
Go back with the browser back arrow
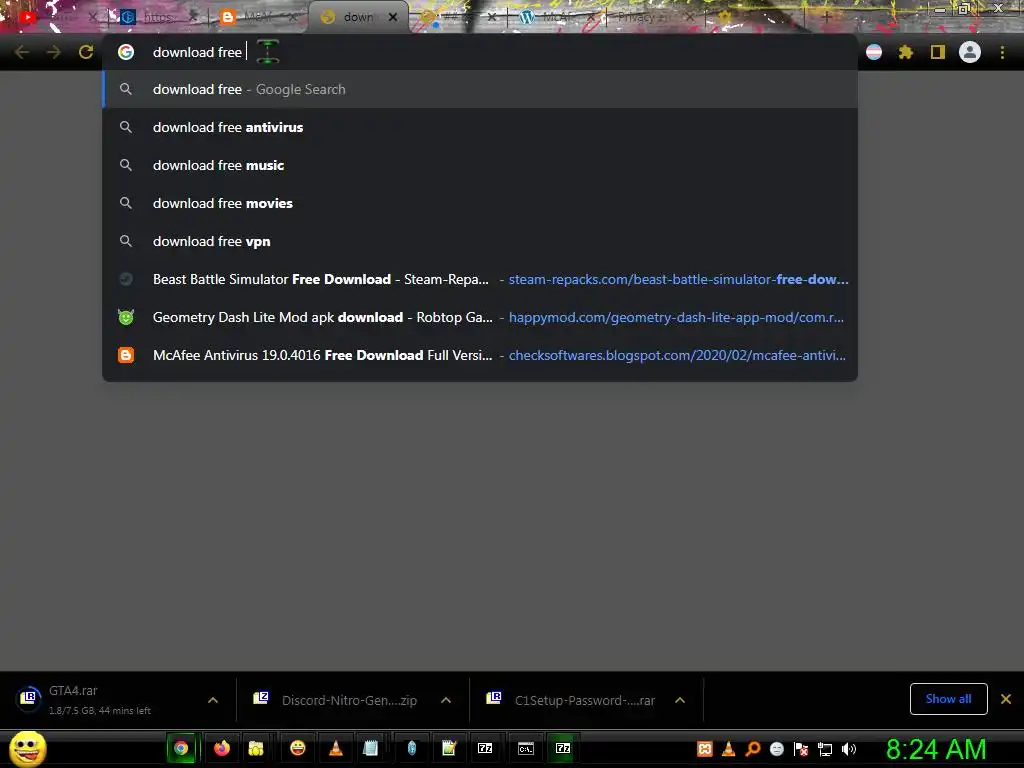coord(22,52)
